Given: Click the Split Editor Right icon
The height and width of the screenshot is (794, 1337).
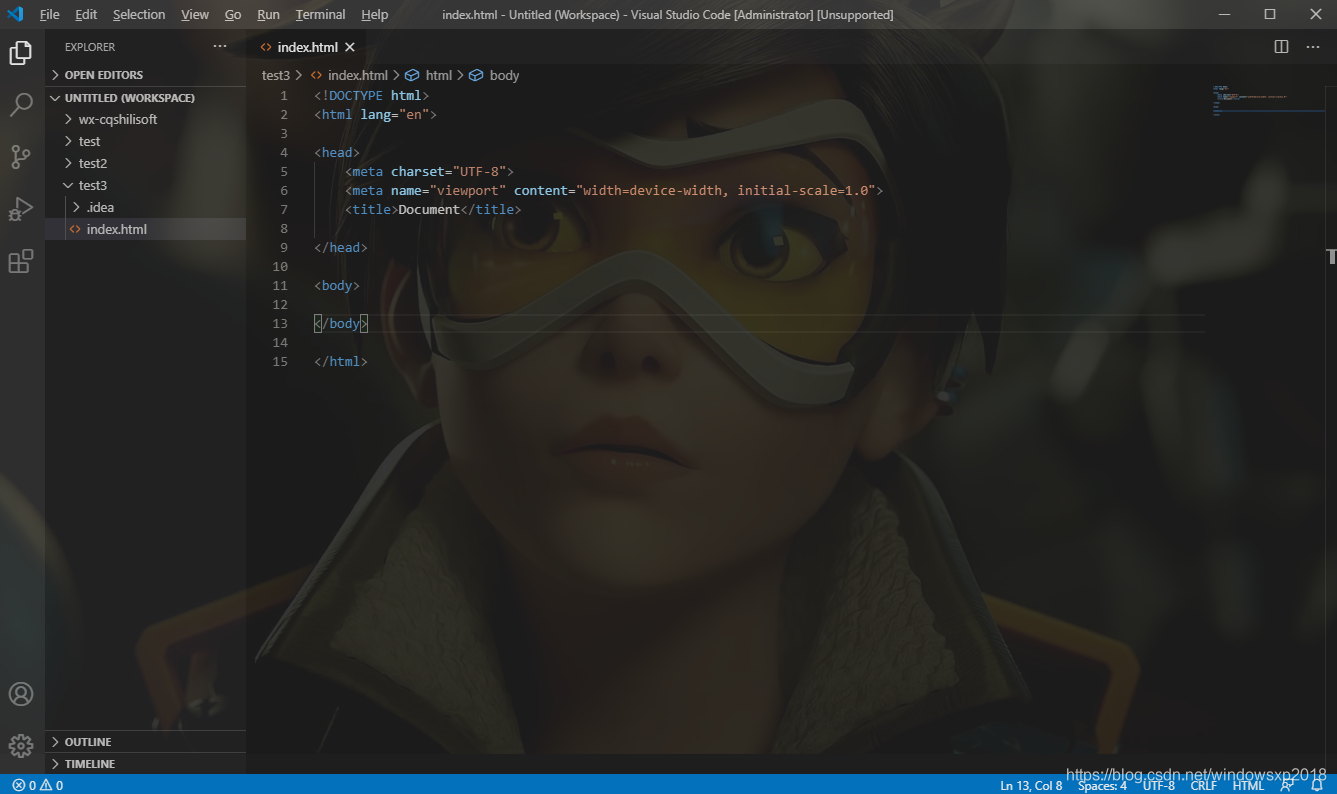Looking at the screenshot, I should [1281, 47].
